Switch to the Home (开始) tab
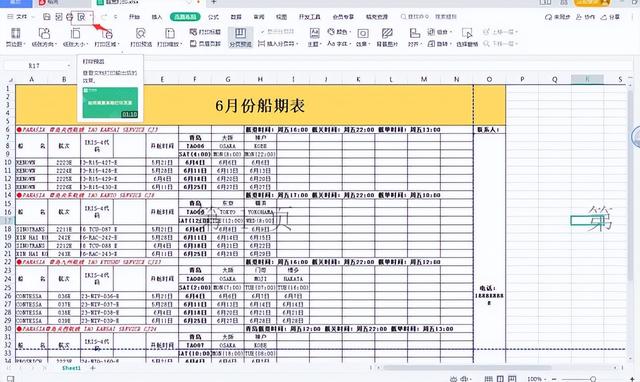Screen dimensions: 640x382 134,17
